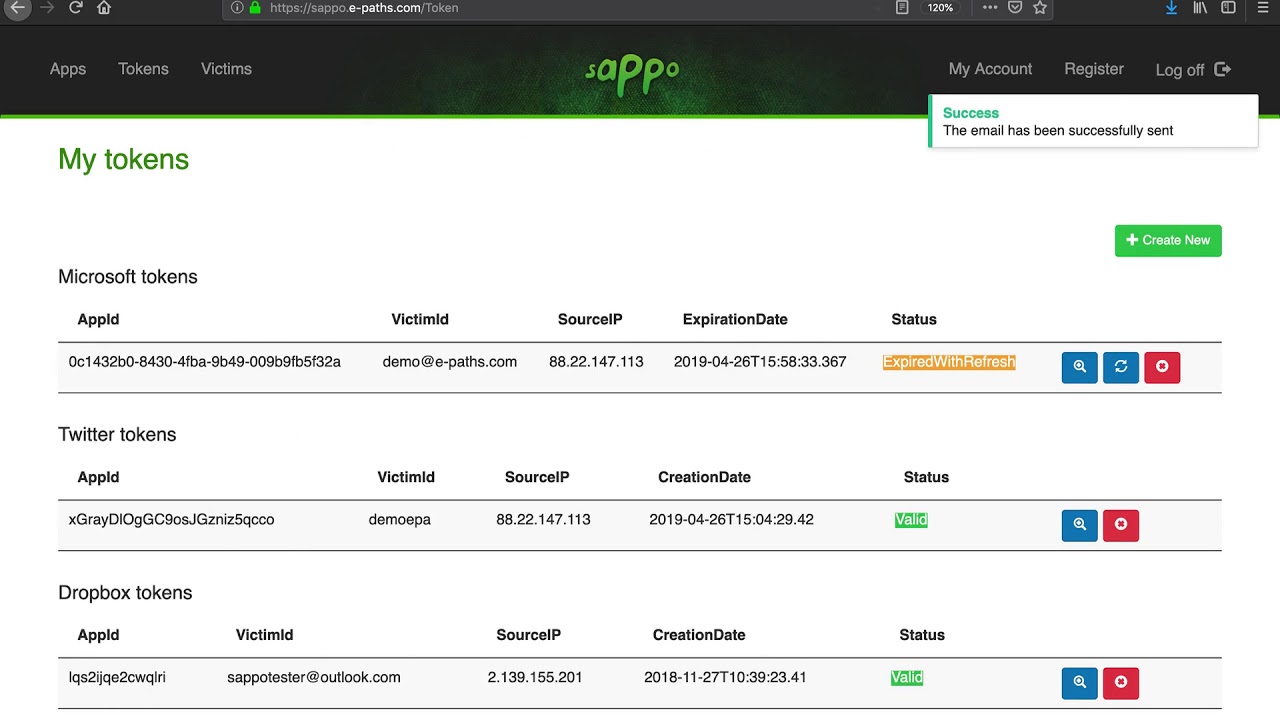Viewport: 1280px width, 720px height.
Task: Select creation date 2019-04-26T15:04:29.42
Action: point(731,520)
